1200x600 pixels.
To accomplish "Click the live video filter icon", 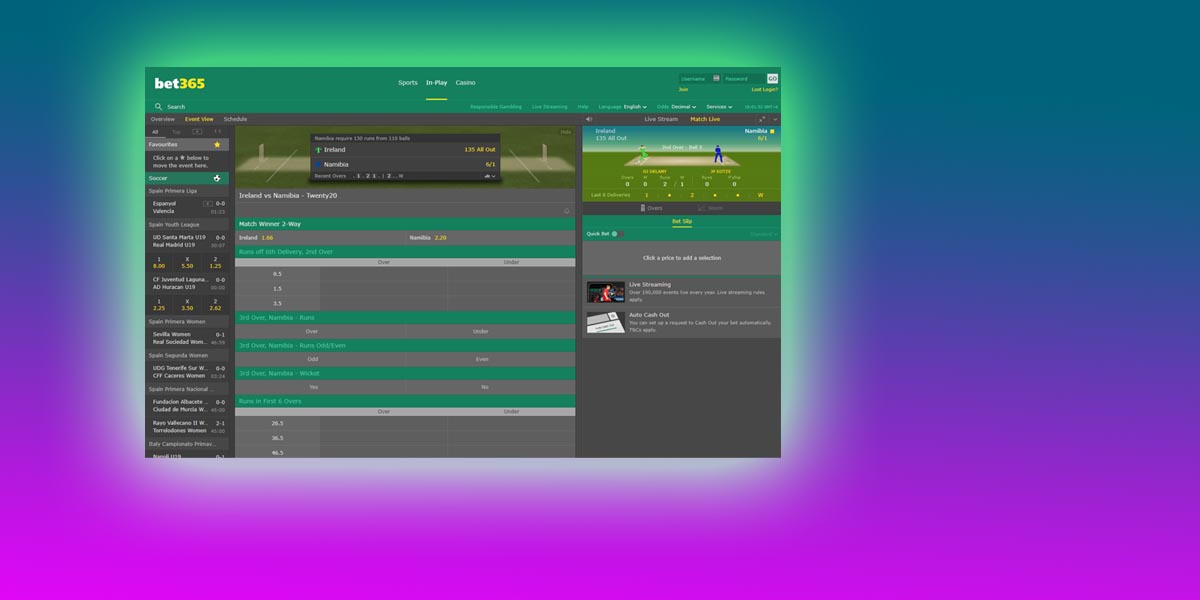I will point(195,131).
